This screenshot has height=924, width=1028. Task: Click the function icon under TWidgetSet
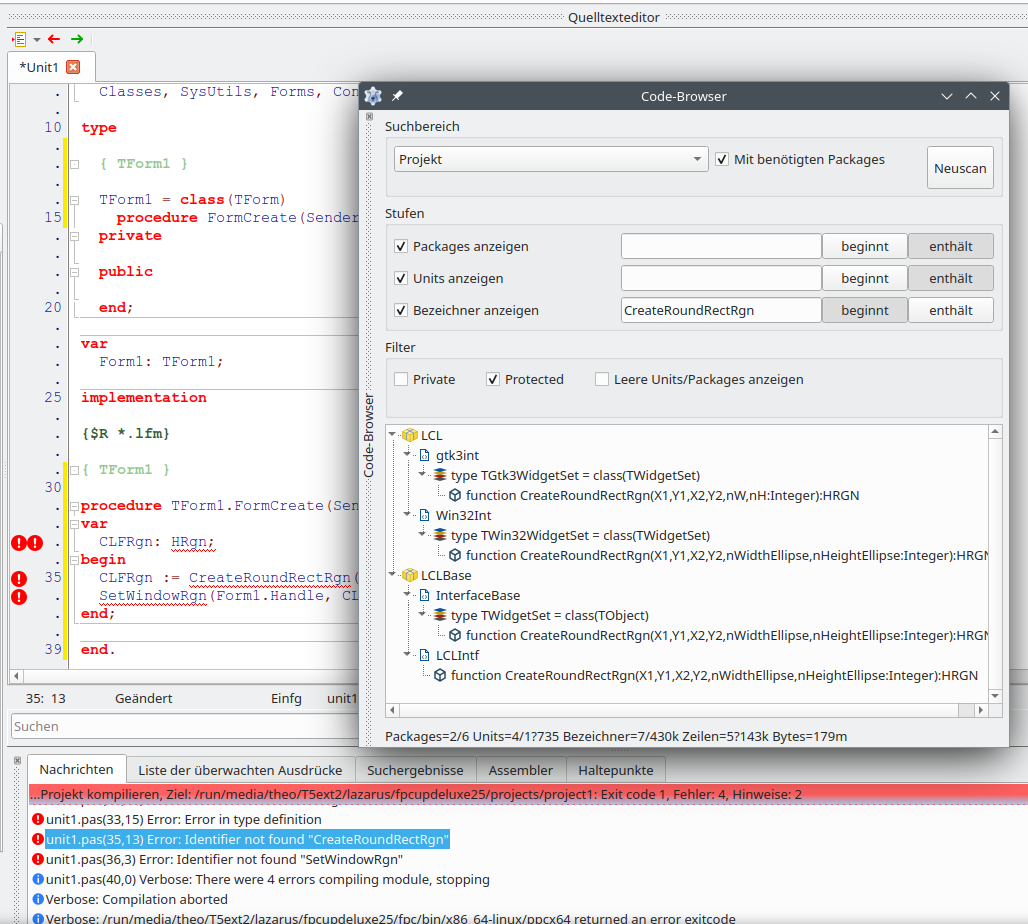pyautogui.click(x=455, y=635)
